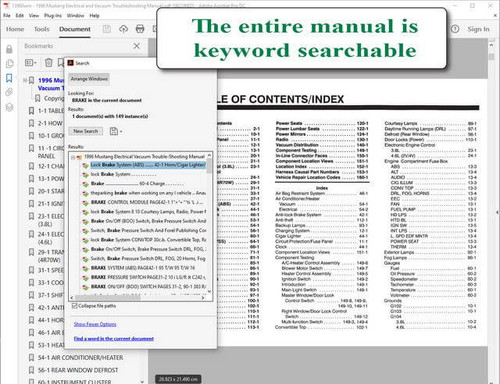Open bookmark '56-1 REAR WINDOW DEFROST'
Screen dimensions: 500x384
tap(78, 370)
